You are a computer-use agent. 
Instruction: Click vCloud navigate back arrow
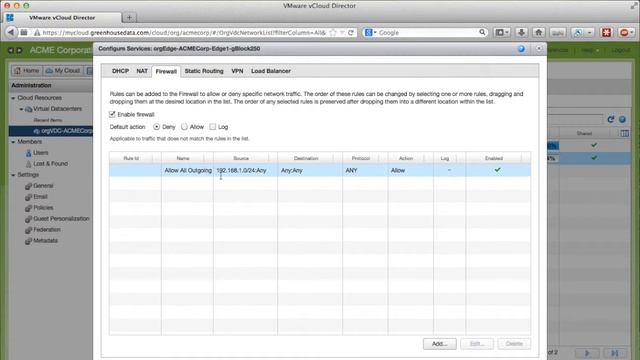(x=11, y=50)
